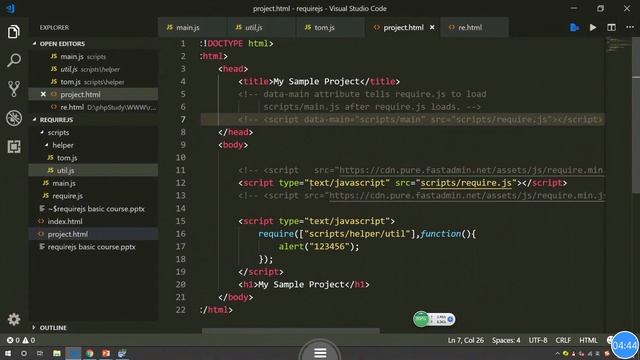Switch to Chrome from the taskbar
The image size is (640, 360).
coord(90,353)
